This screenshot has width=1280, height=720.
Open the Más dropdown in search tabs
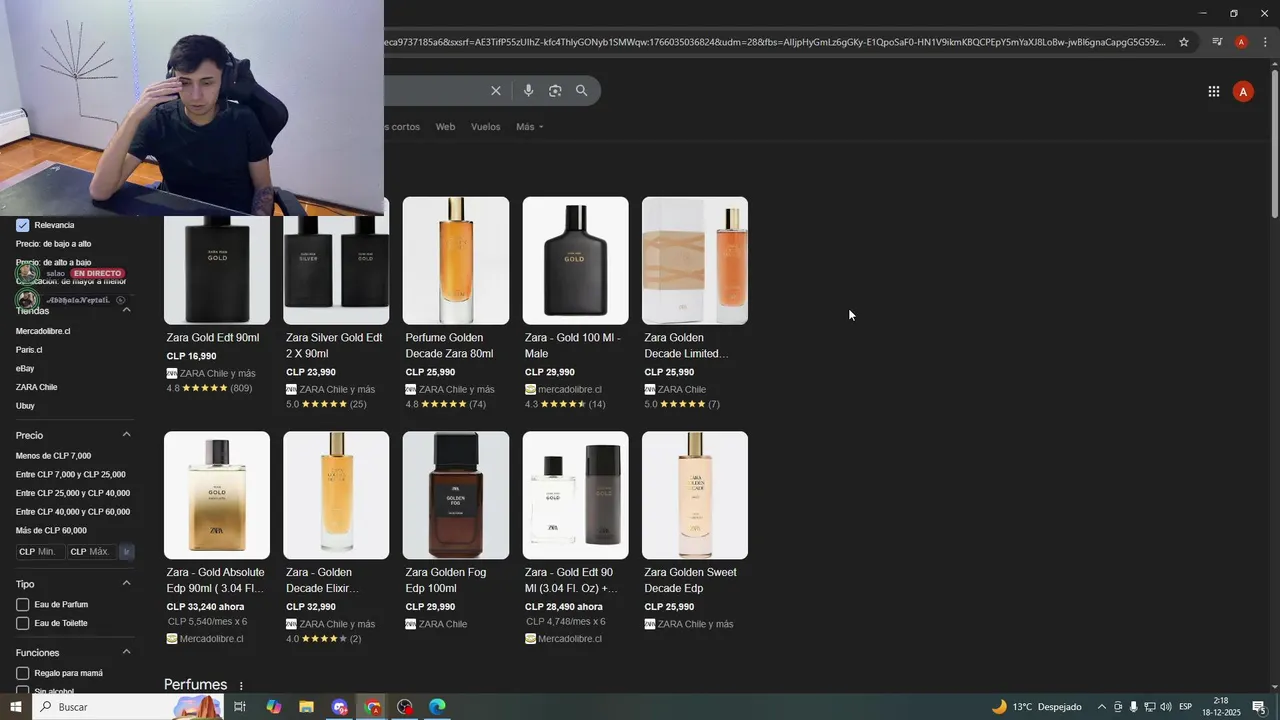530,127
